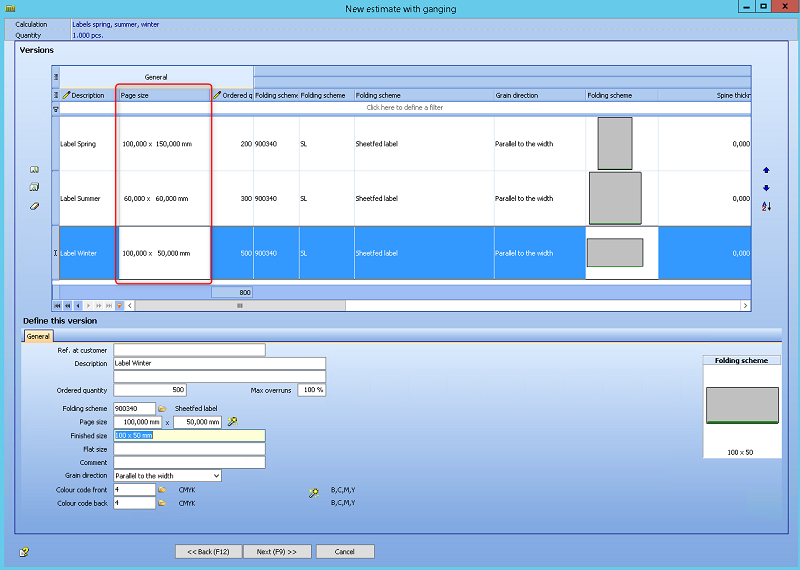The height and width of the screenshot is (570, 800).
Task: Click the Page size width field 100,000 mm
Action: [x=138, y=422]
